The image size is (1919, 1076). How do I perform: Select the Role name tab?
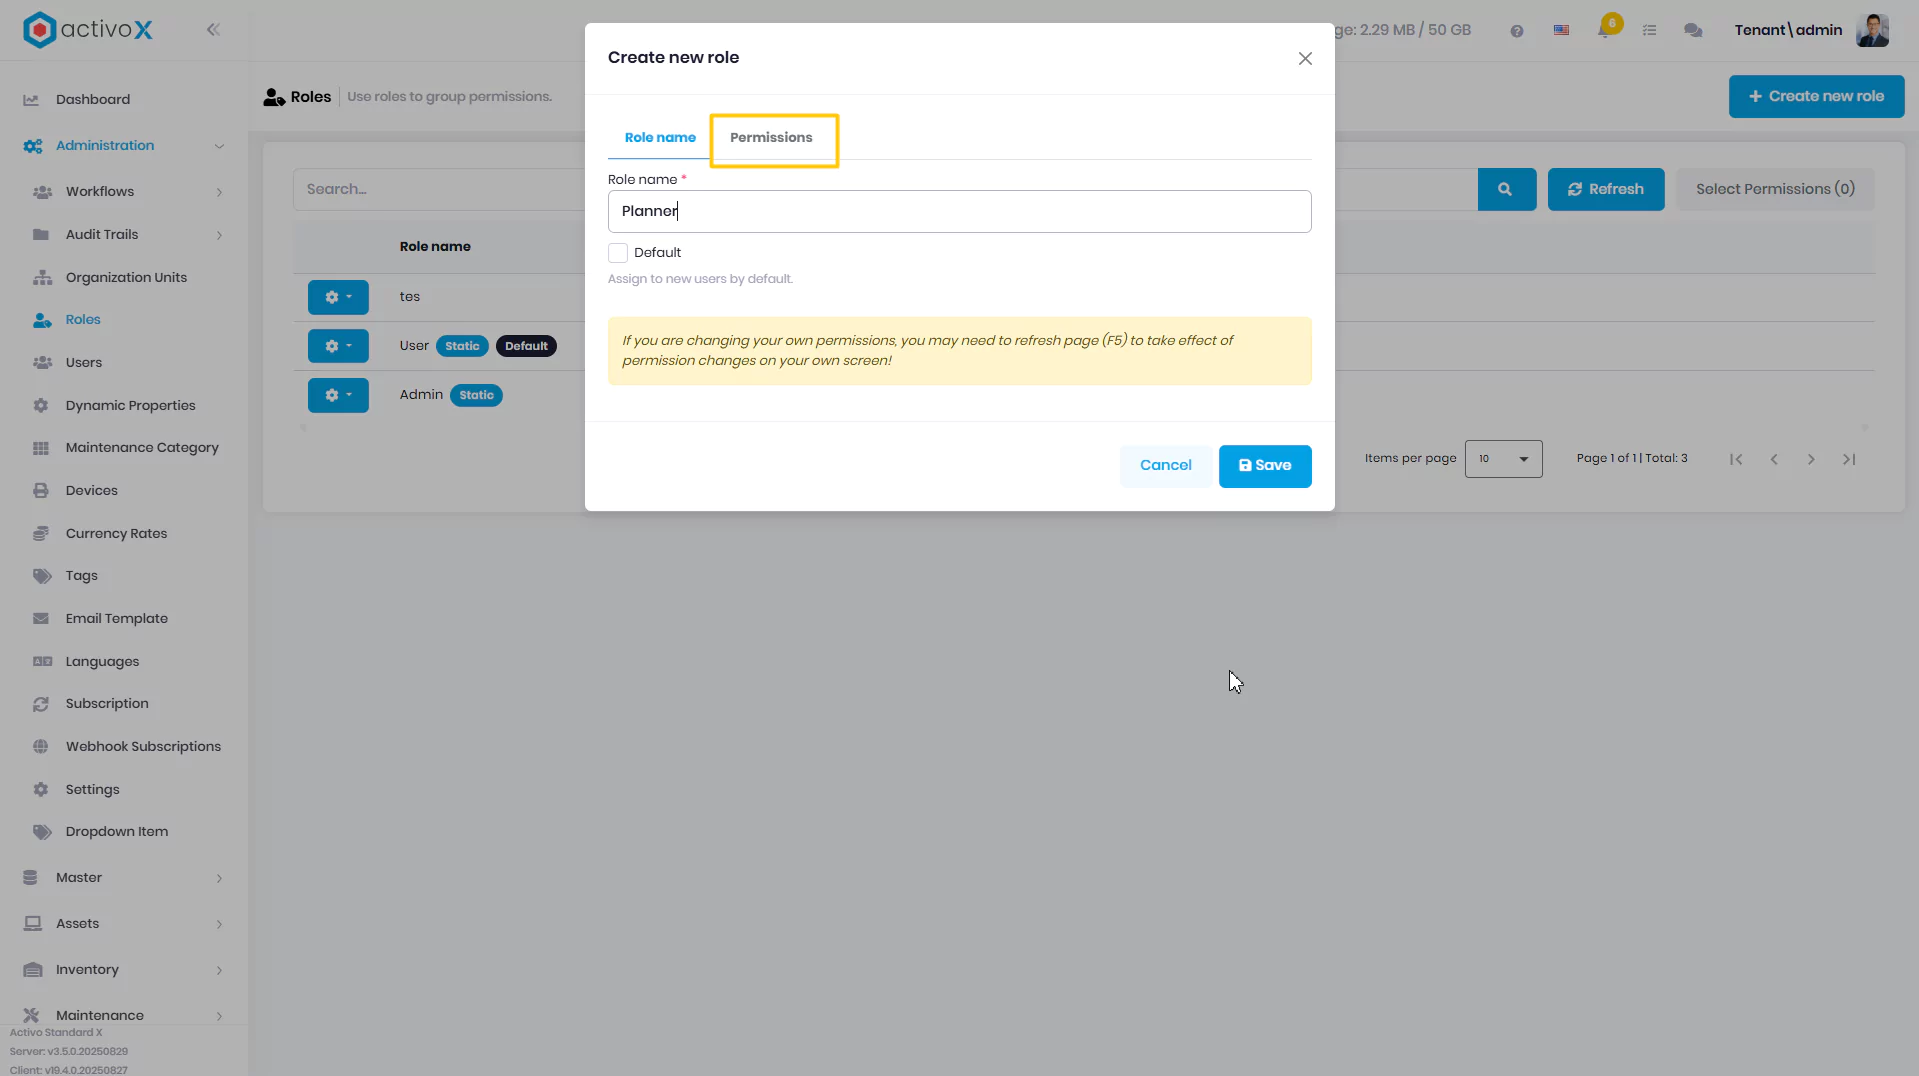point(660,138)
